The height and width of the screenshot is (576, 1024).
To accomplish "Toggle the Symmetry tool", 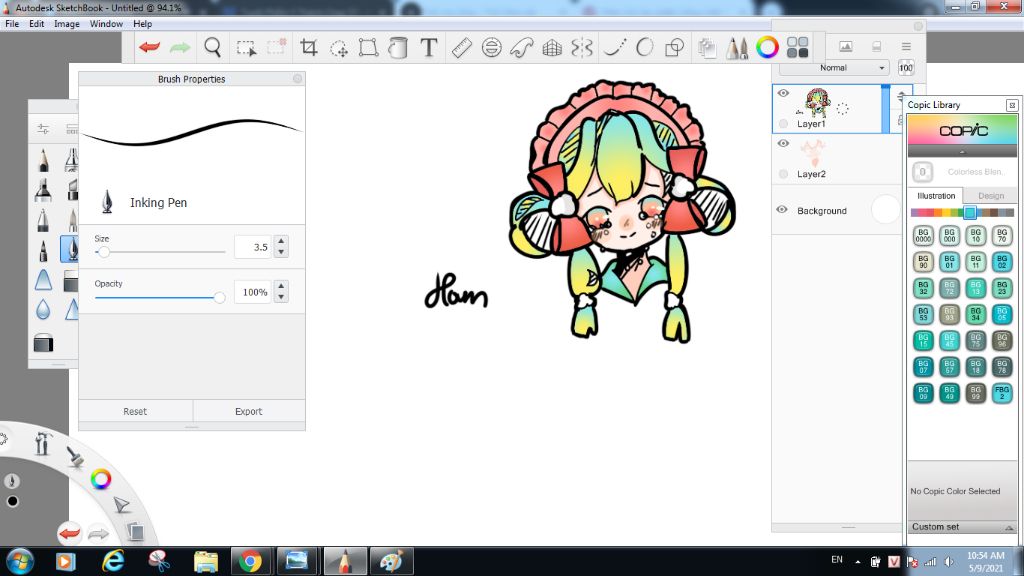I will pos(582,47).
